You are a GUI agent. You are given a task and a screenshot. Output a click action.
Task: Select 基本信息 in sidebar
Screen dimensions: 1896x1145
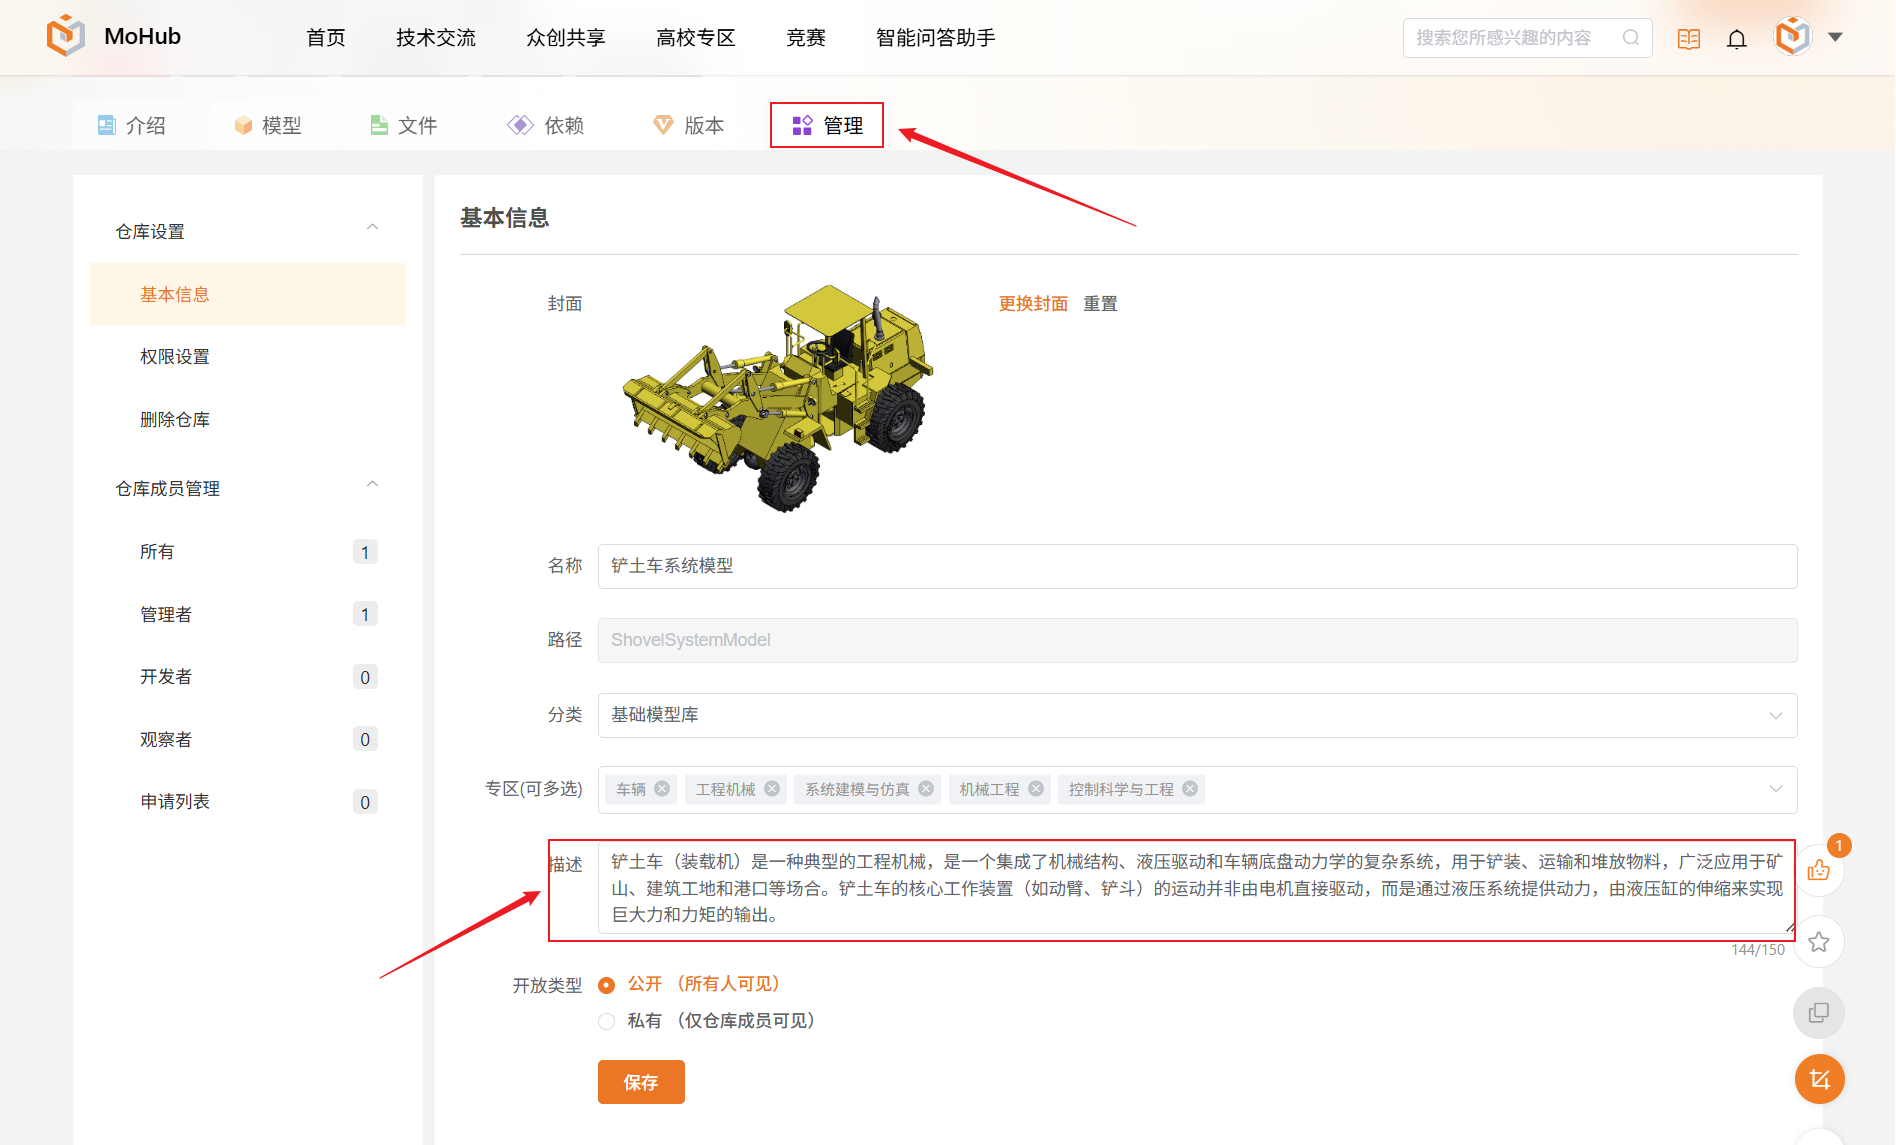[x=247, y=294]
